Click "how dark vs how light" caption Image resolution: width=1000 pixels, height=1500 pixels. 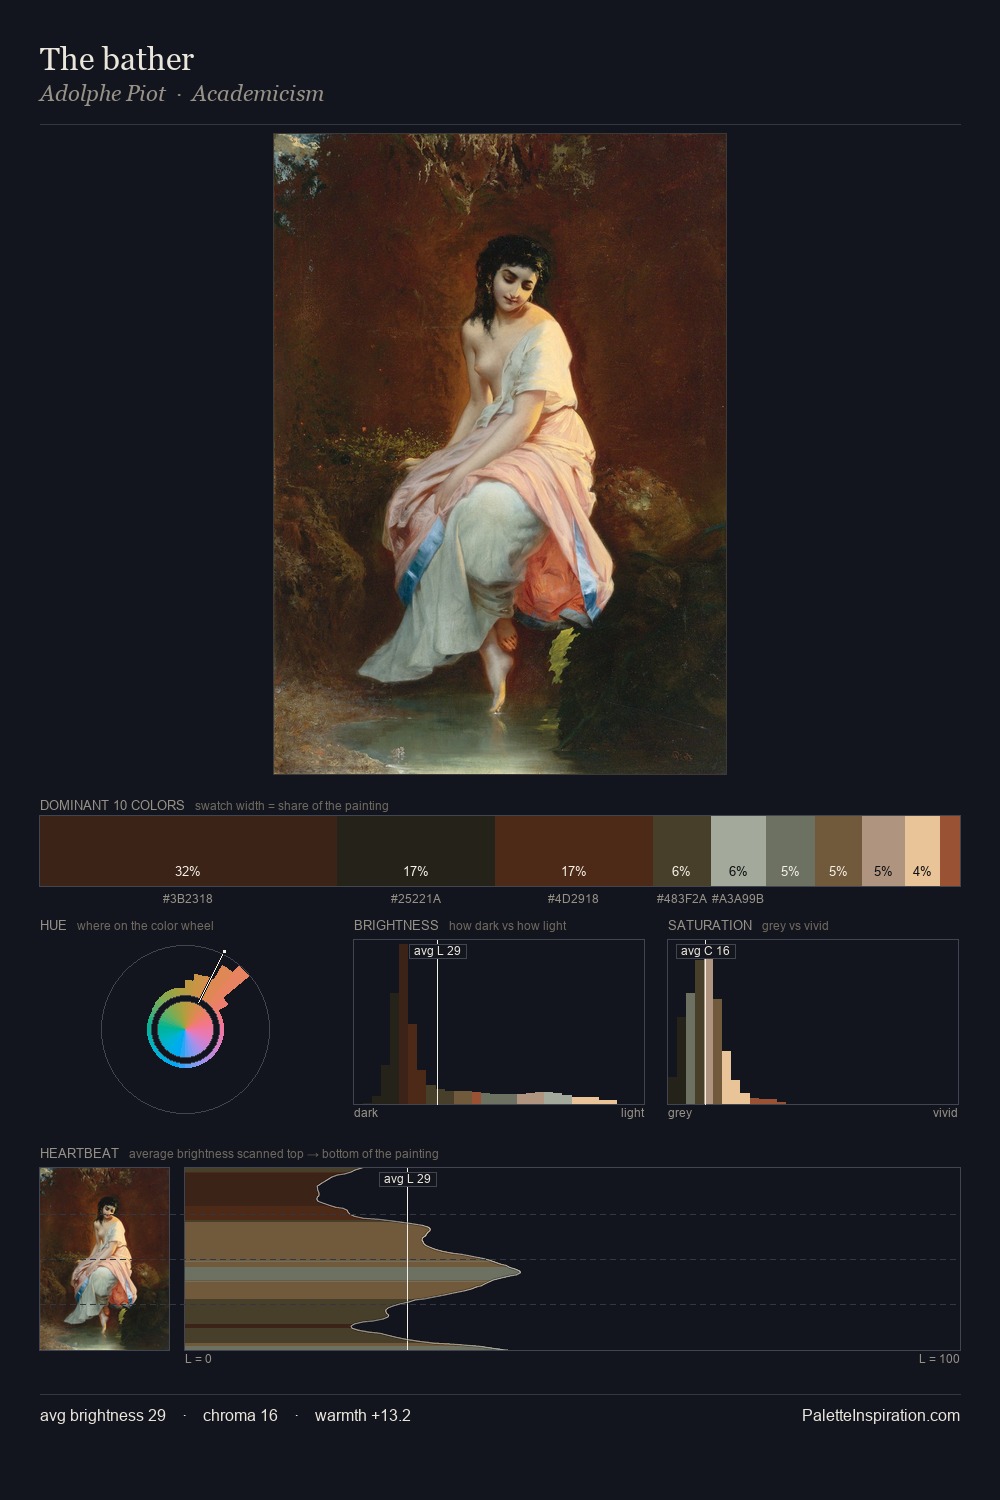(507, 926)
